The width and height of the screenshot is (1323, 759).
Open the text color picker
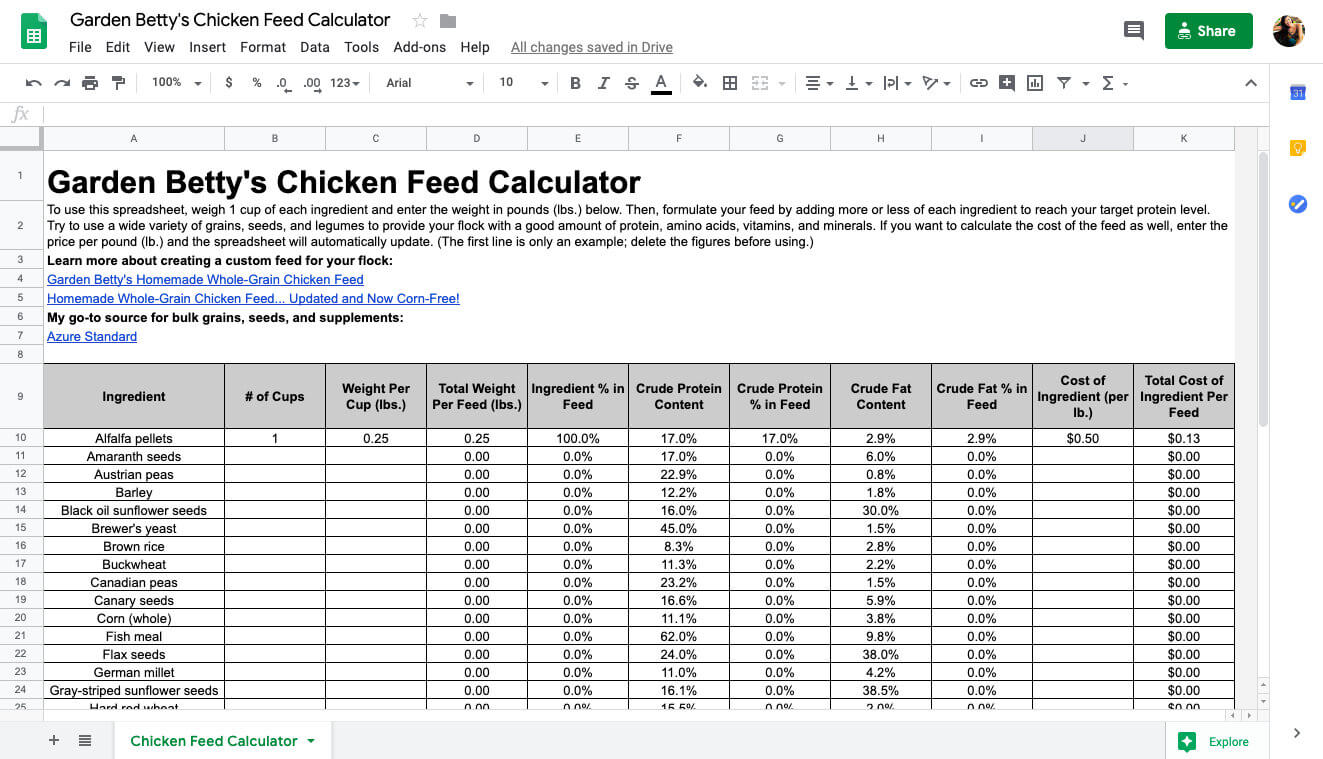point(660,83)
